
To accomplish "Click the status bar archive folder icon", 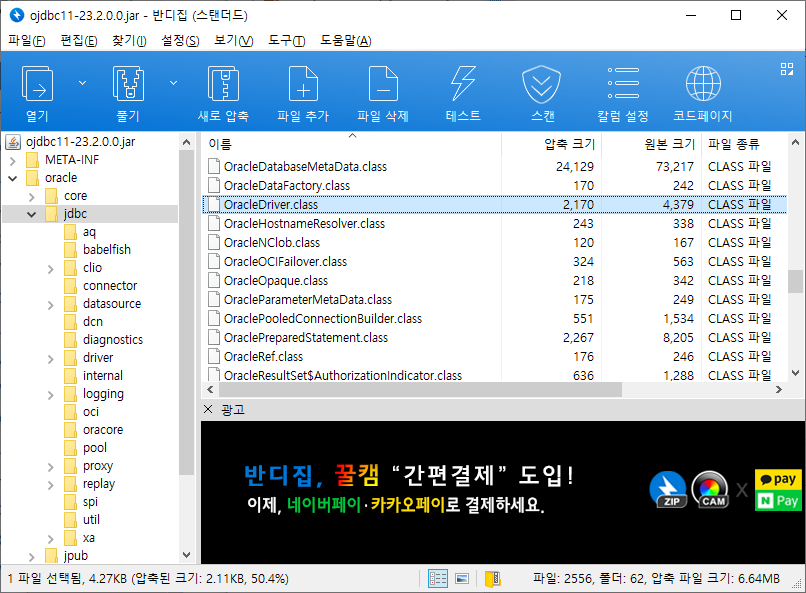I will pos(492,579).
